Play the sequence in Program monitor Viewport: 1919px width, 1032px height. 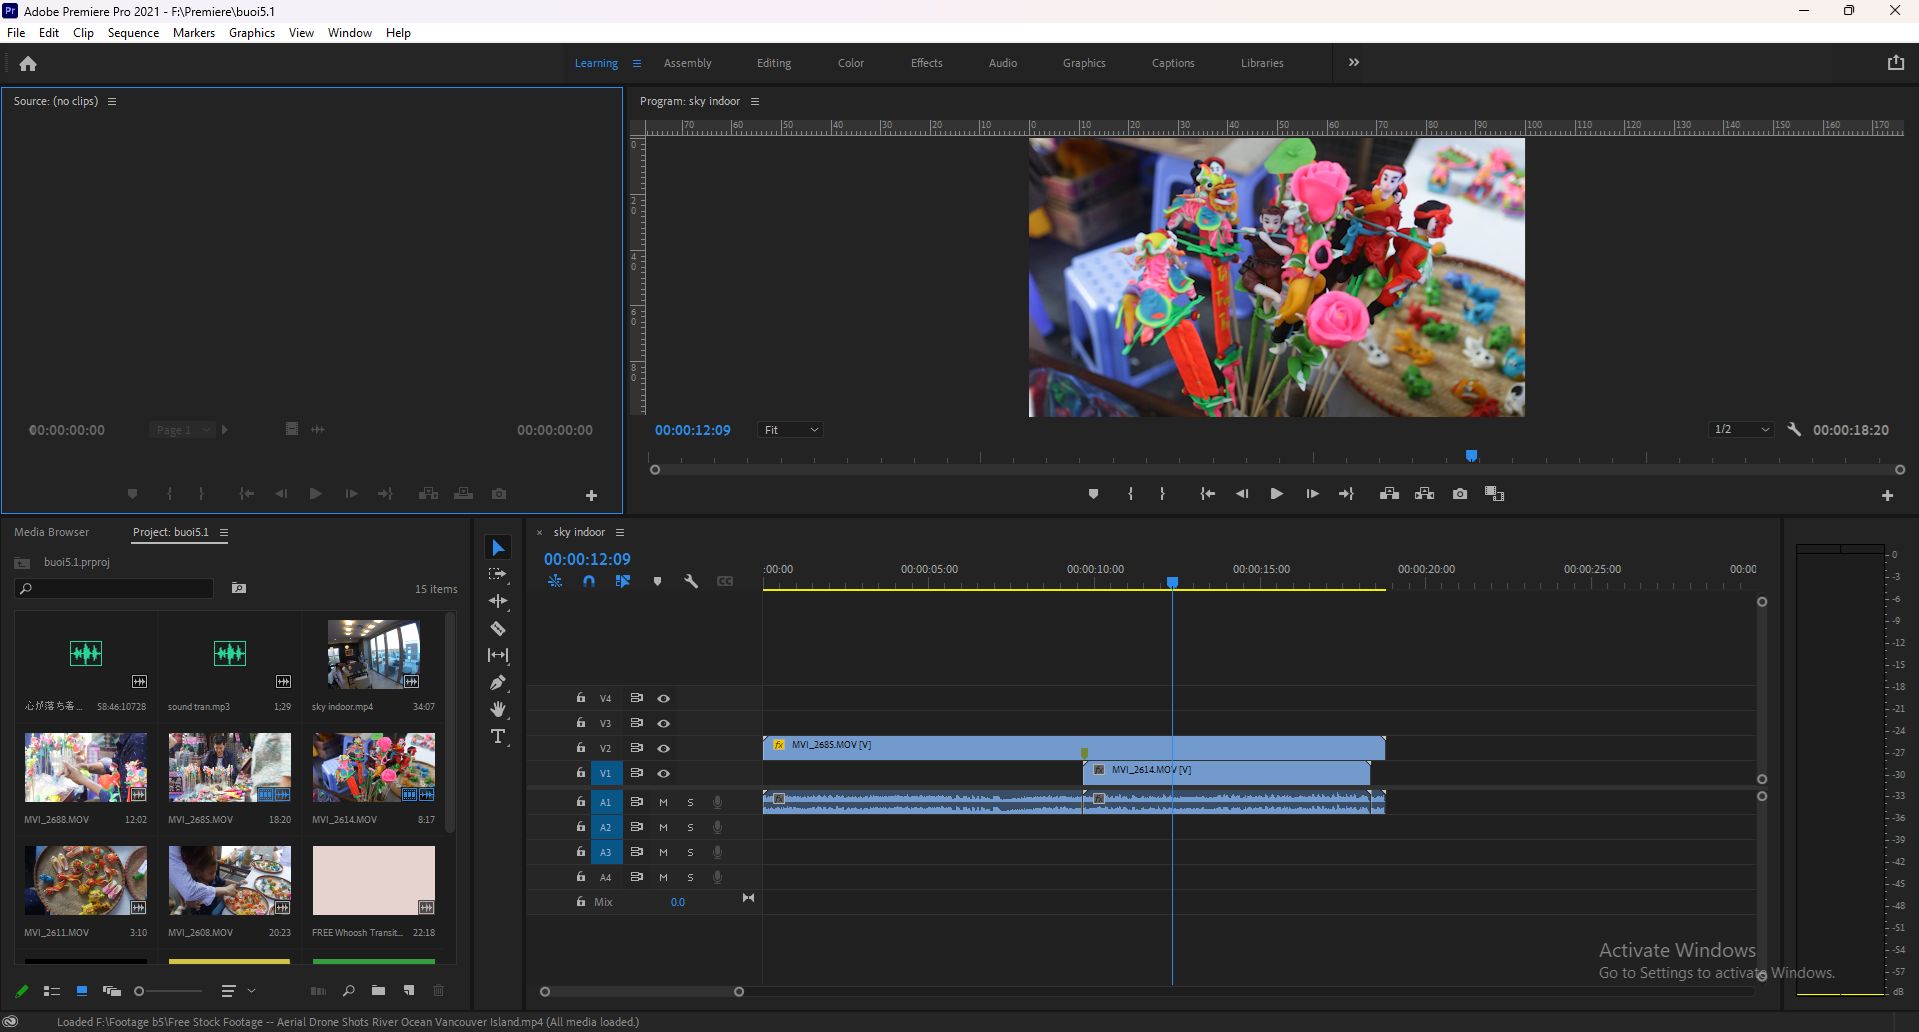(1276, 494)
